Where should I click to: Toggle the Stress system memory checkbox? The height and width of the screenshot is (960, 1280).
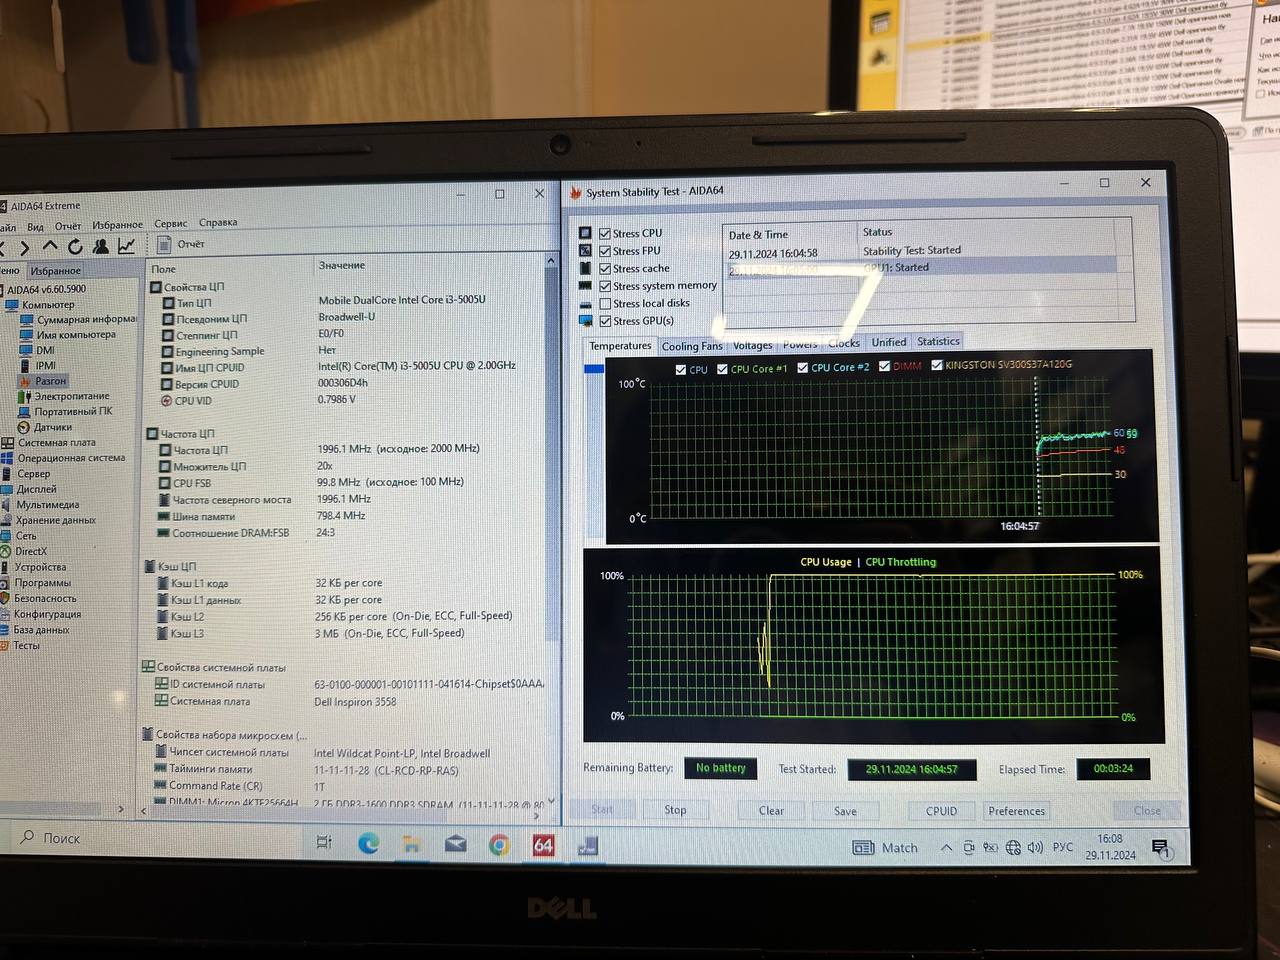coord(605,286)
